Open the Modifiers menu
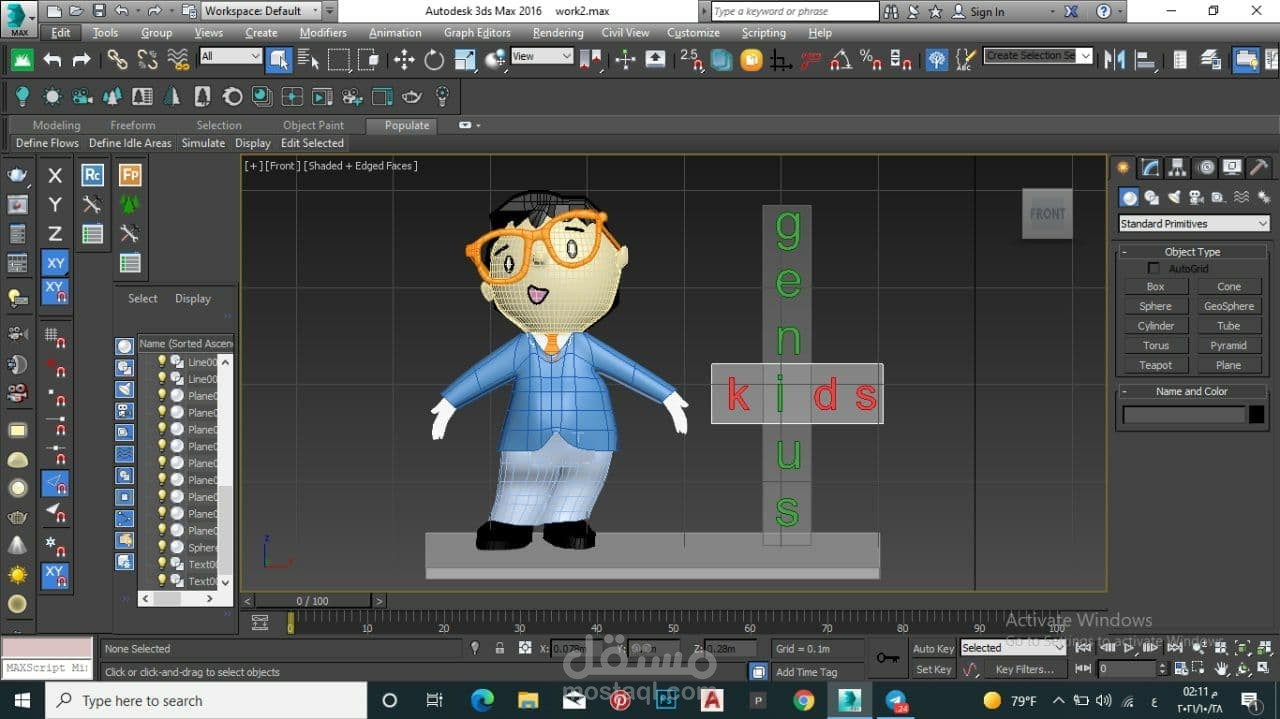 [x=323, y=33]
